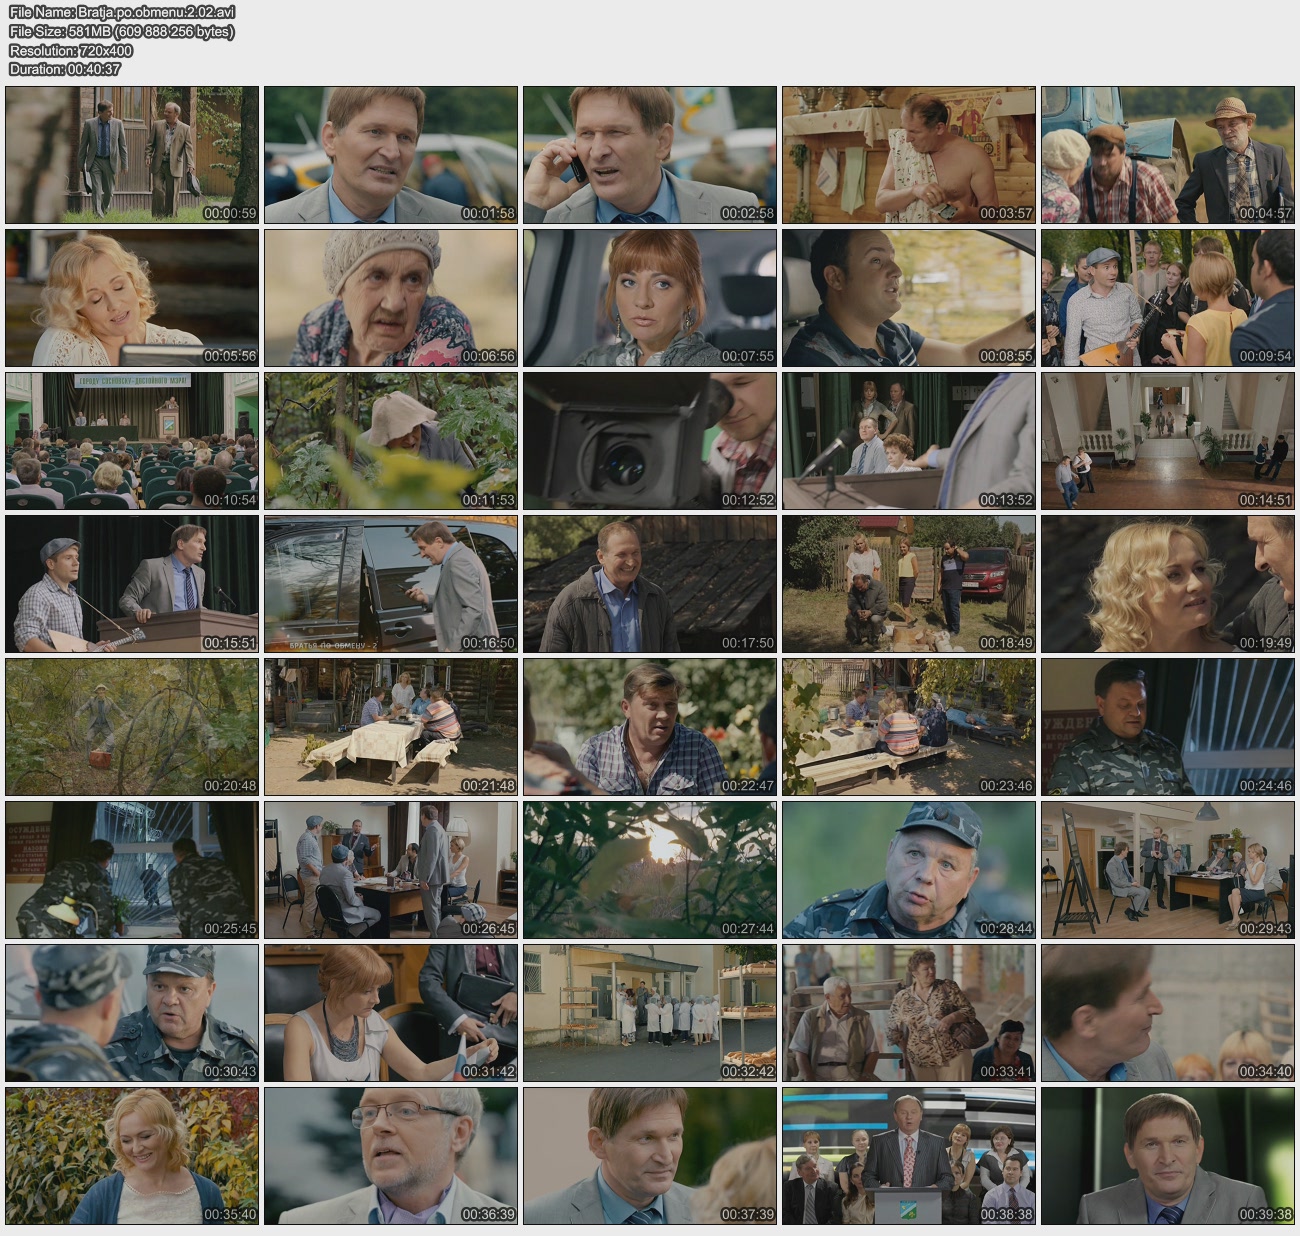Click the lobby staircase frame at 00:14:51
The height and width of the screenshot is (1236, 1300).
(x=1167, y=441)
